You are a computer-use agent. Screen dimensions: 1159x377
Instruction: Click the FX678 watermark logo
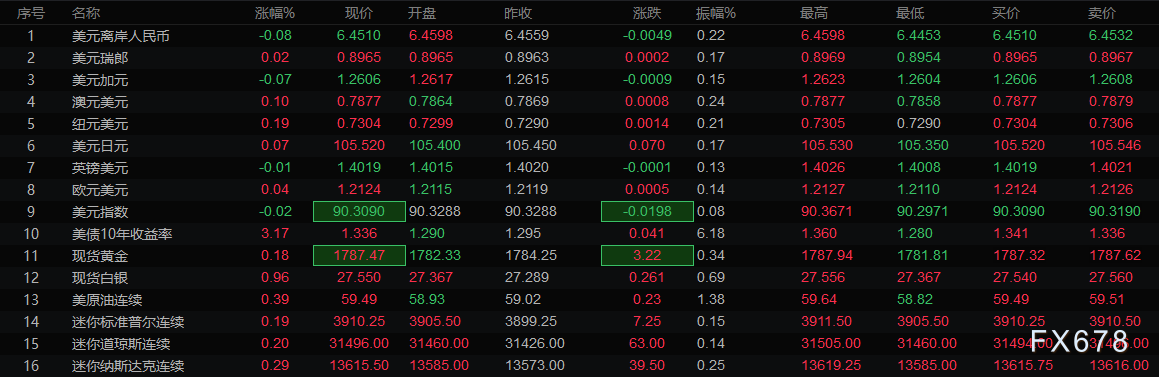tap(1079, 341)
